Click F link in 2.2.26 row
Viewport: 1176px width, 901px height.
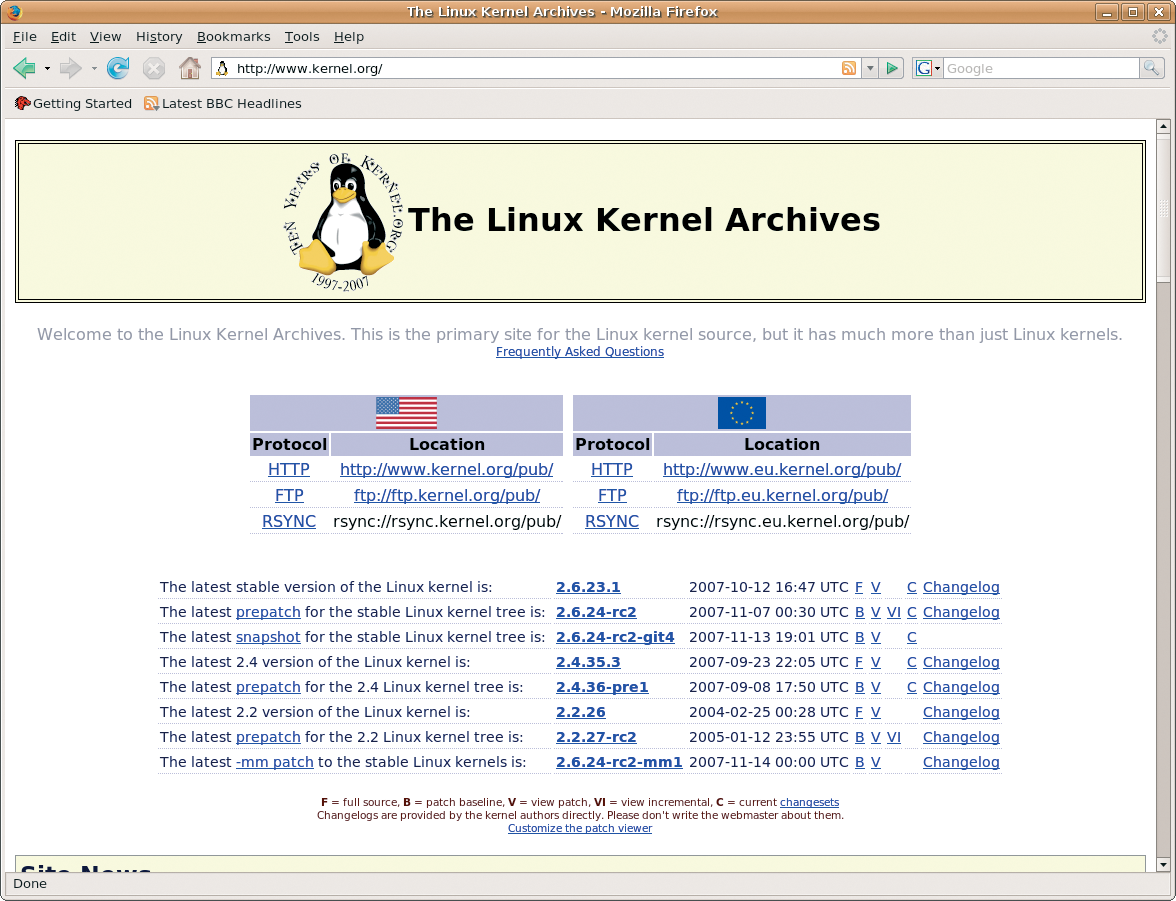click(859, 712)
